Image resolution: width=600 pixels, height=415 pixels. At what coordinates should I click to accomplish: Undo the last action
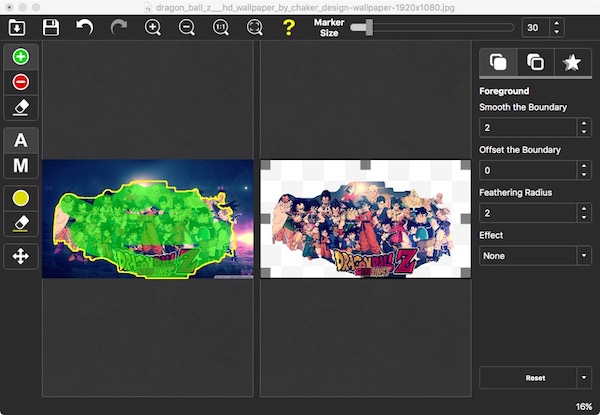[85, 28]
